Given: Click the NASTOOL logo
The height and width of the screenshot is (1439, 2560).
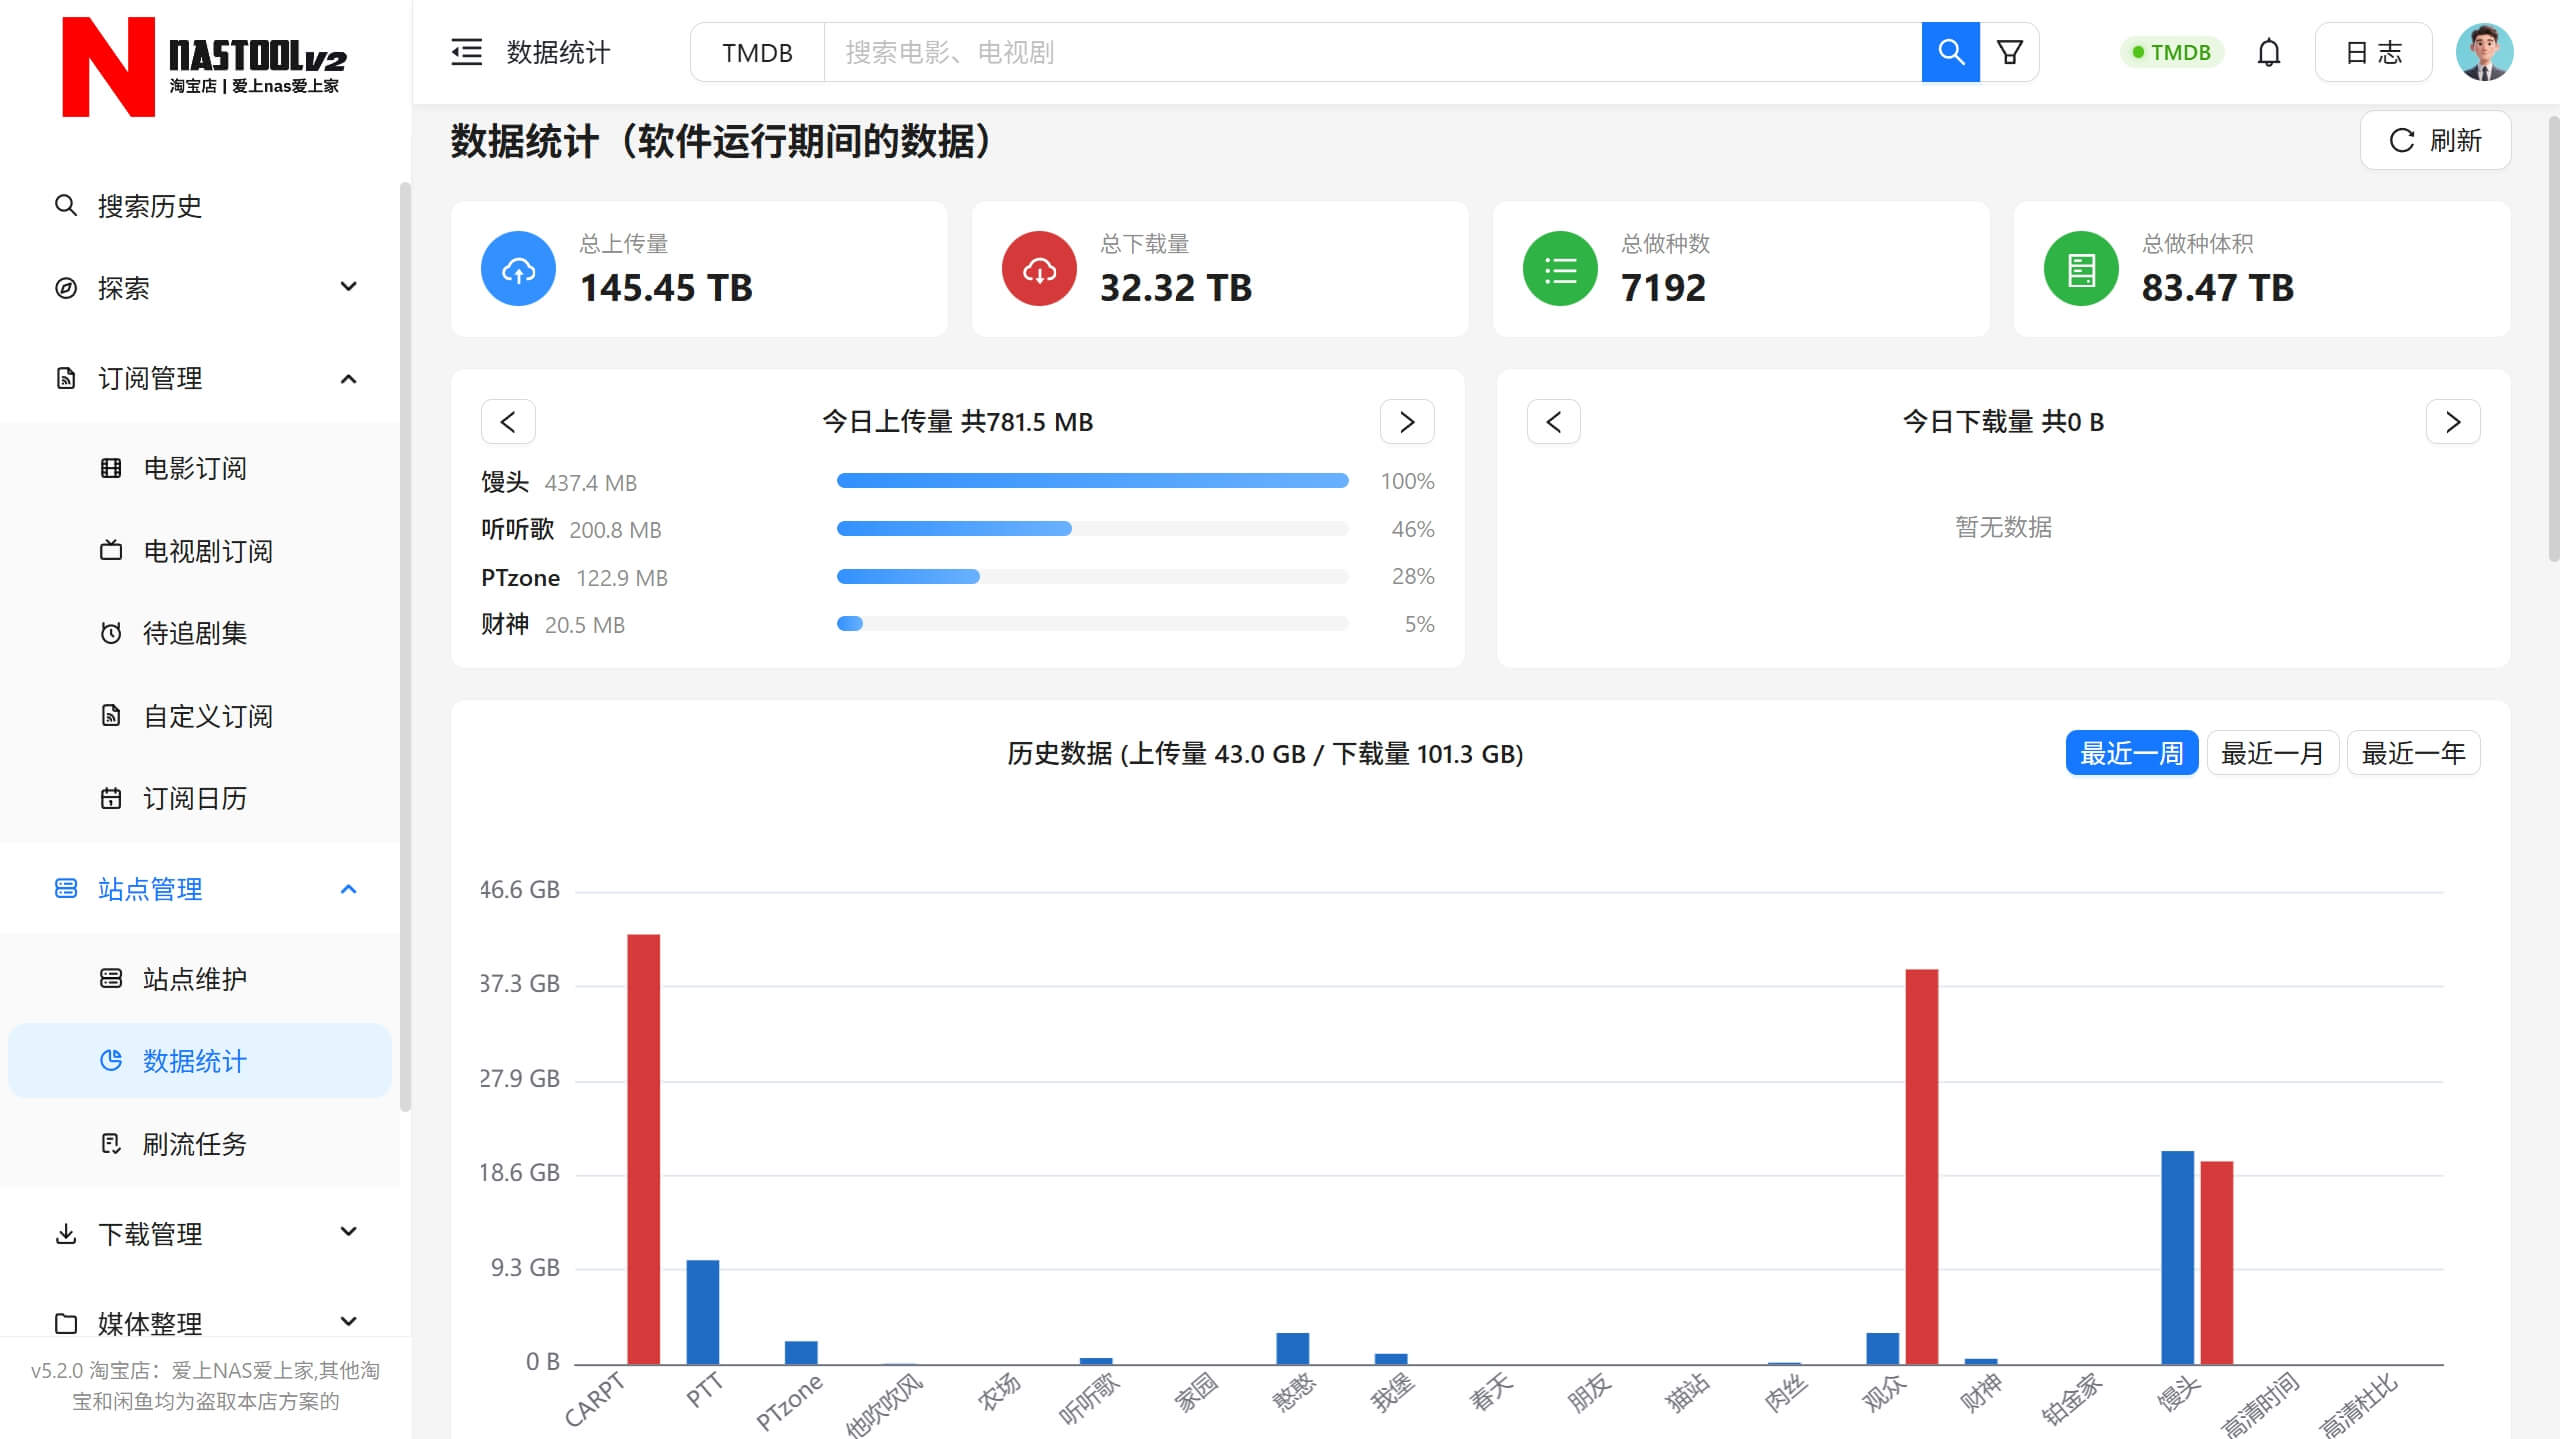Looking at the screenshot, I should (204, 66).
